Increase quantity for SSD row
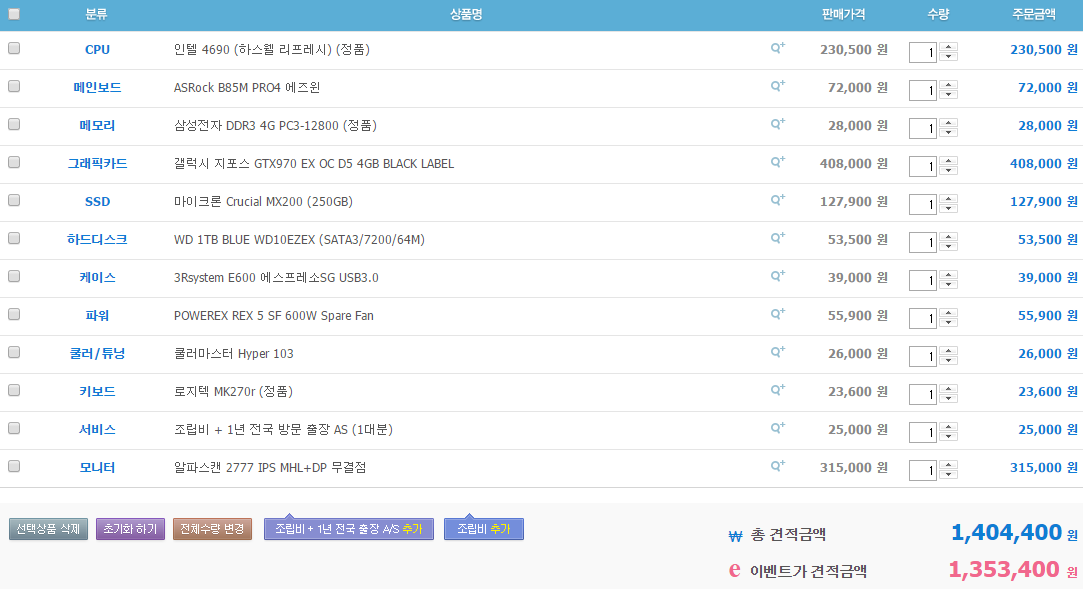The width and height of the screenshot is (1083, 589). point(948,199)
